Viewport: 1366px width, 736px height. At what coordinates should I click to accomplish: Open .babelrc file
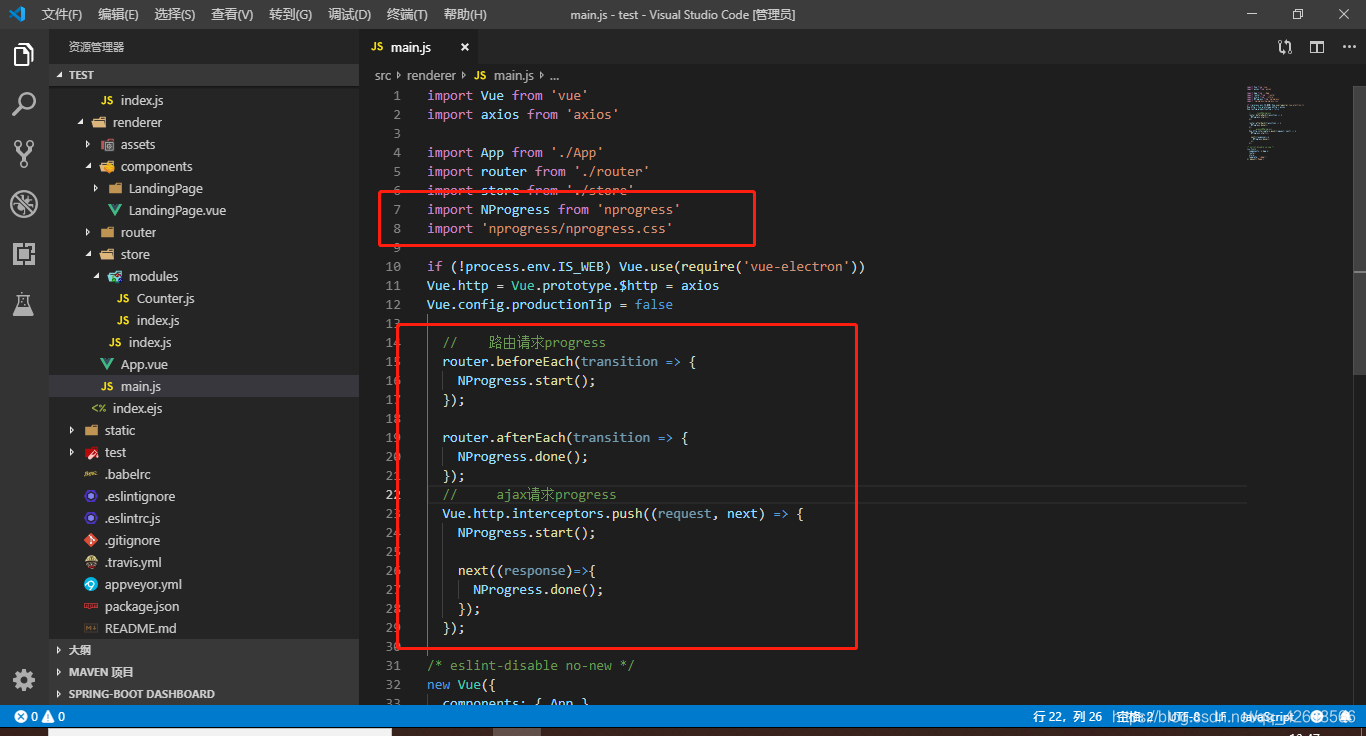(x=128, y=474)
